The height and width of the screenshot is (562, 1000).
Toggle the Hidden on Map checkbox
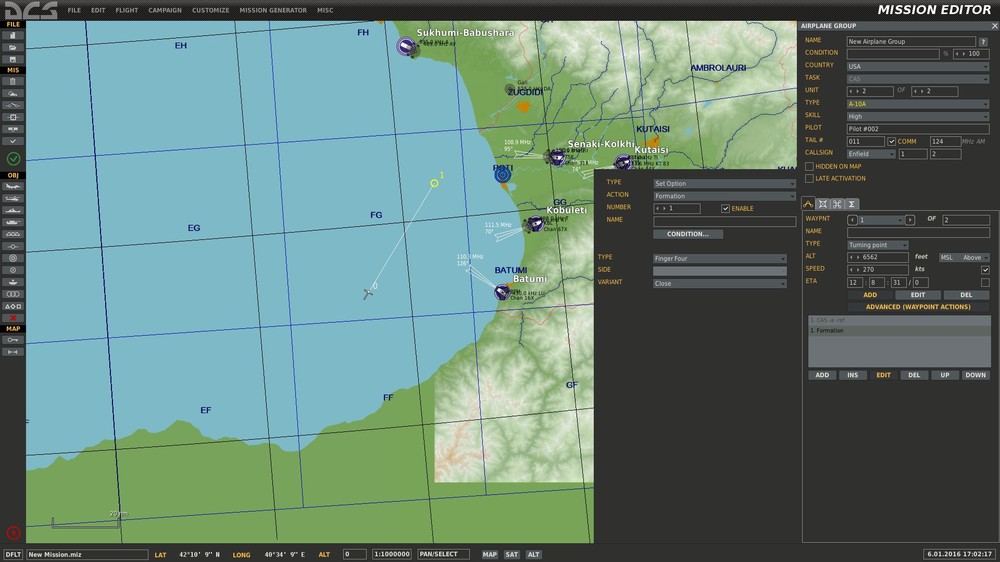tap(810, 166)
